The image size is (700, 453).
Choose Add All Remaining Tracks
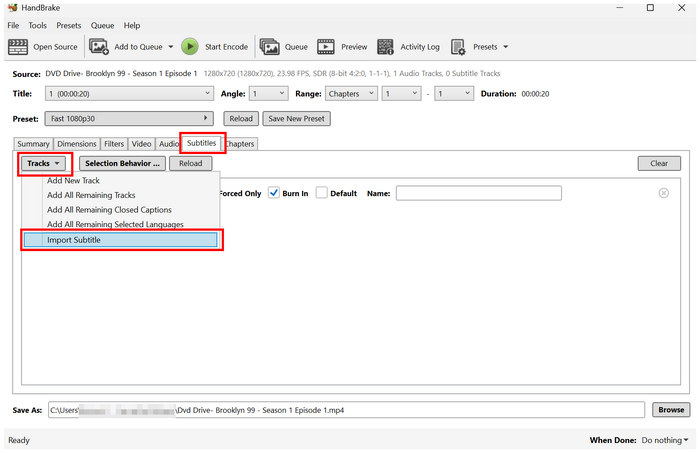(91, 195)
